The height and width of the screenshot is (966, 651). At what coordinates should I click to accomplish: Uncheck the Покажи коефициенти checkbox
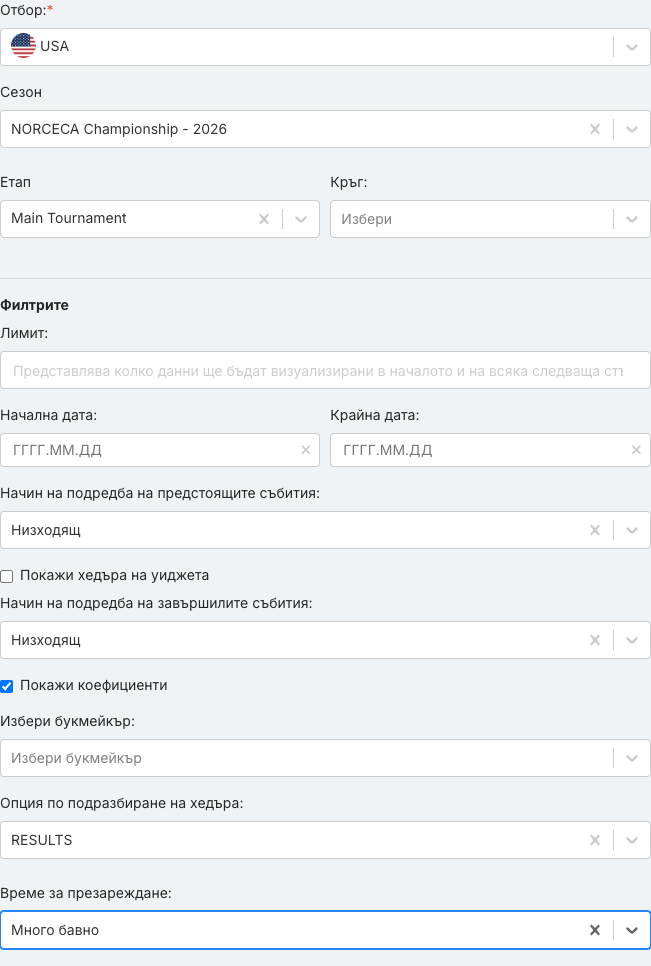coord(7,686)
